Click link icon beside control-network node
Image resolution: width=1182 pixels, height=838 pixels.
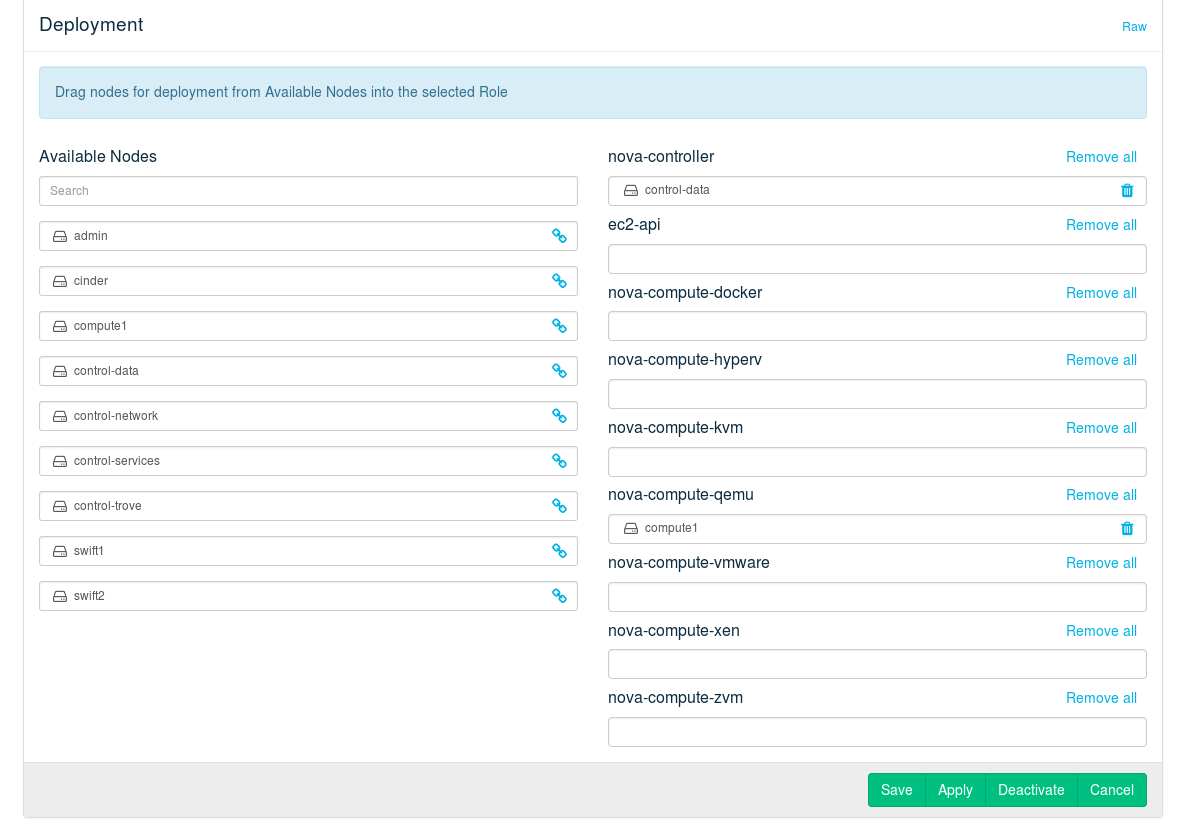(559, 416)
